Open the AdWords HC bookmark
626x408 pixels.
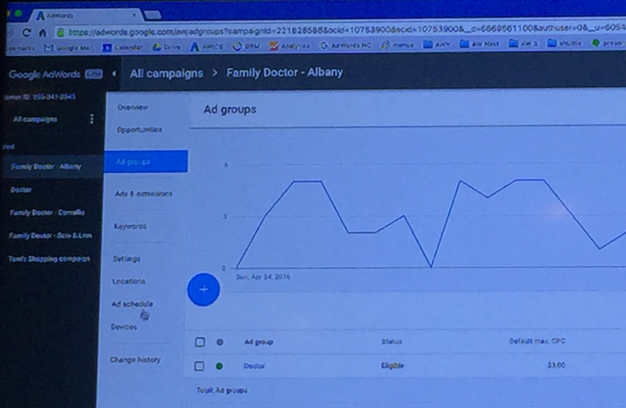click(345, 46)
